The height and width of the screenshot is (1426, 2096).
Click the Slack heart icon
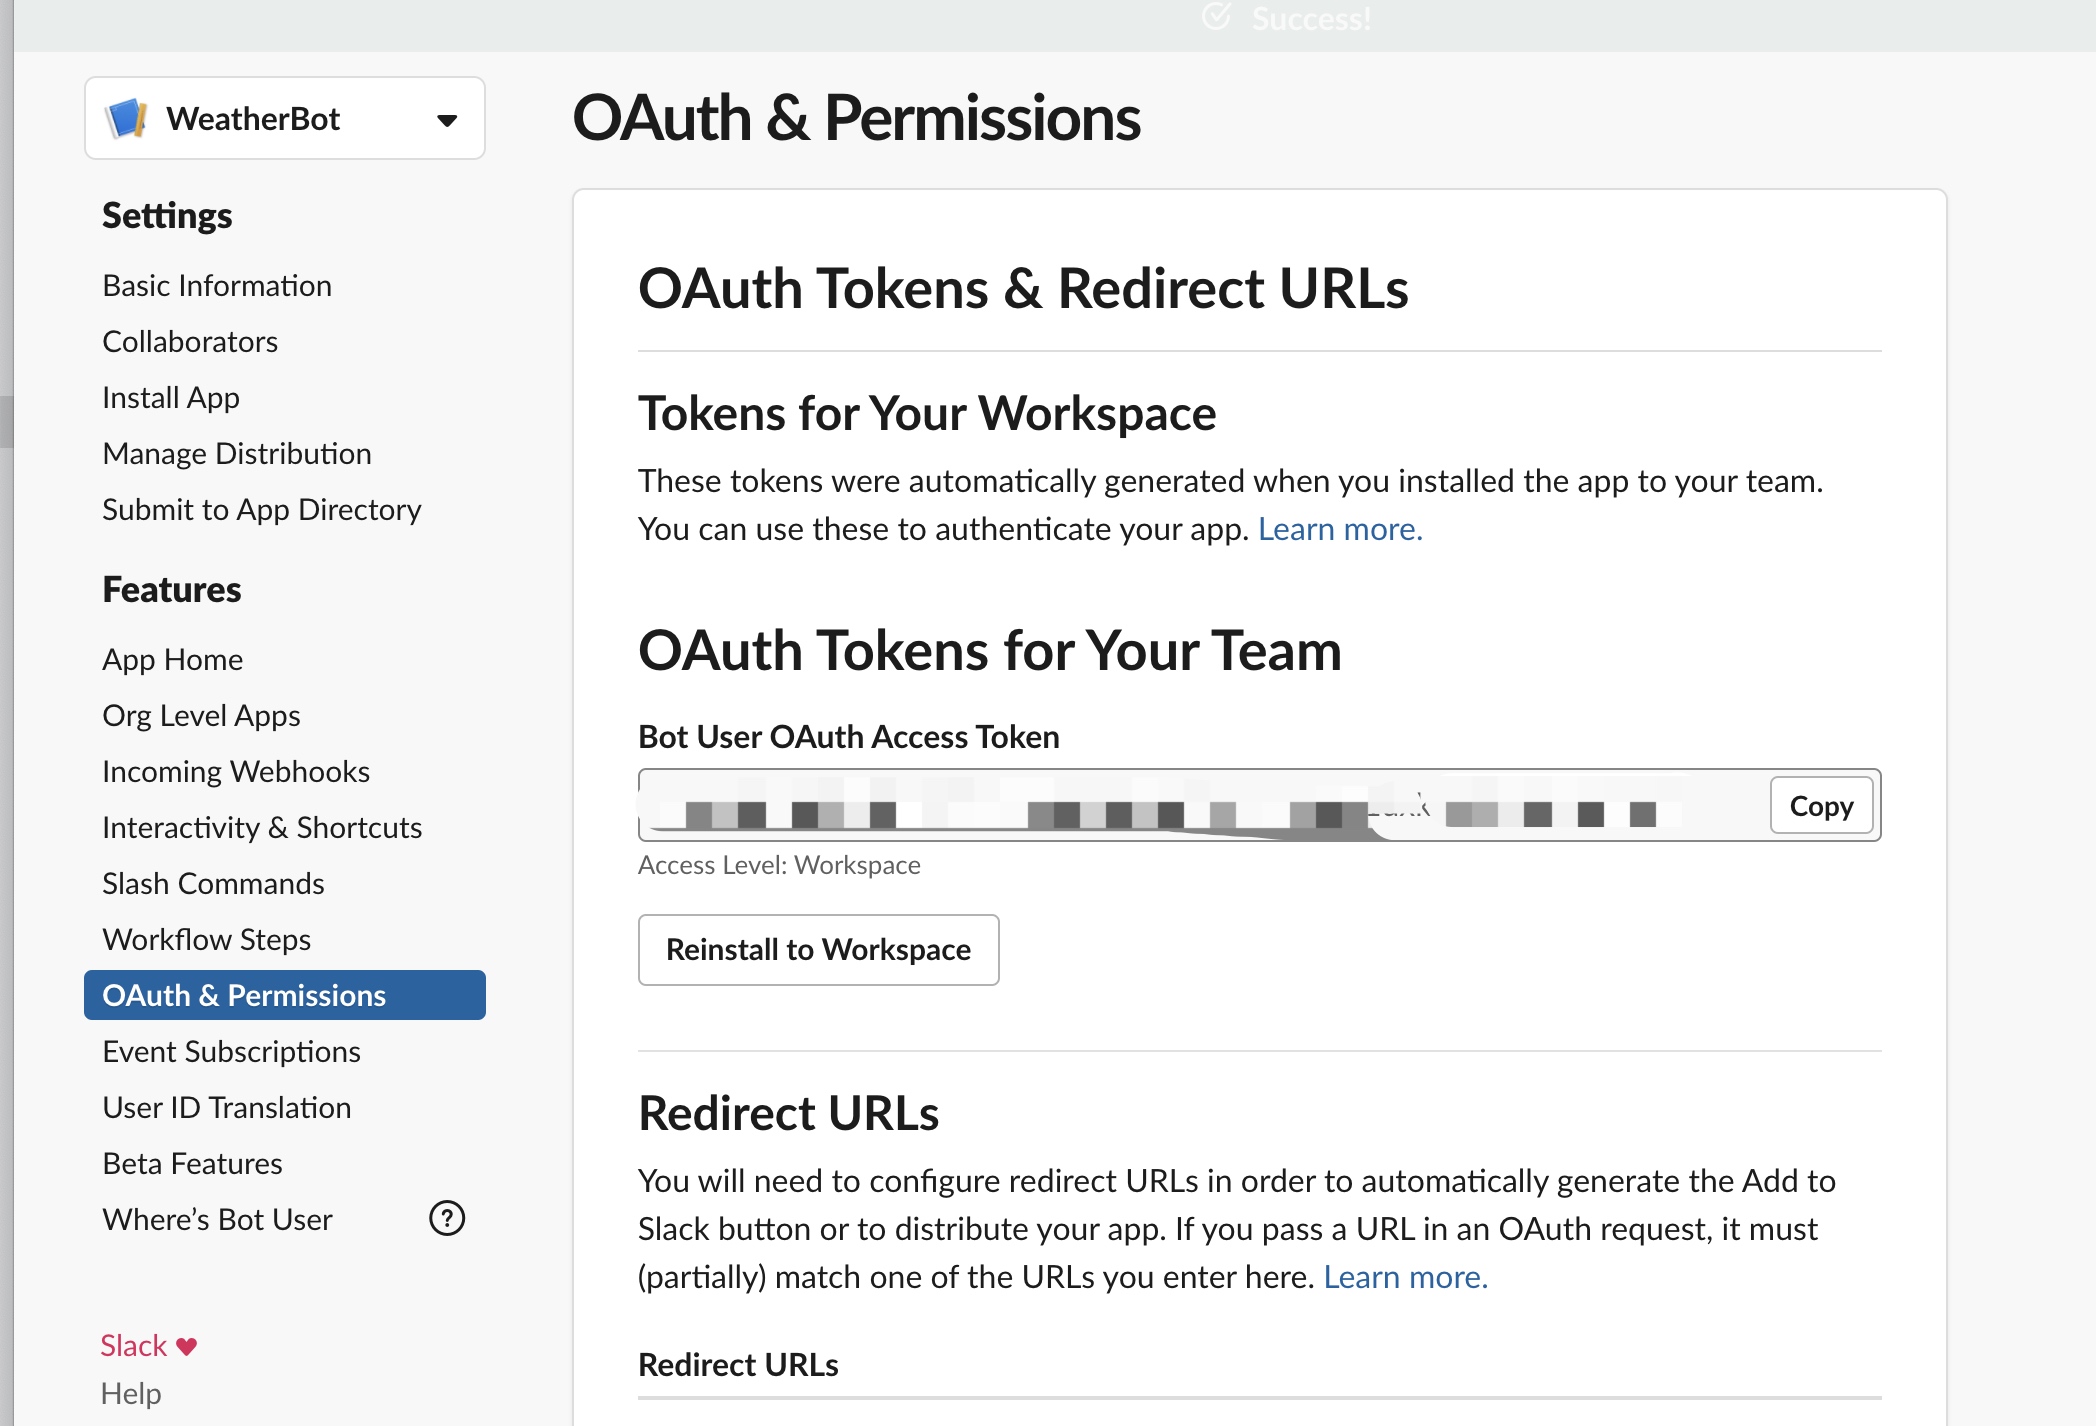(x=187, y=1346)
